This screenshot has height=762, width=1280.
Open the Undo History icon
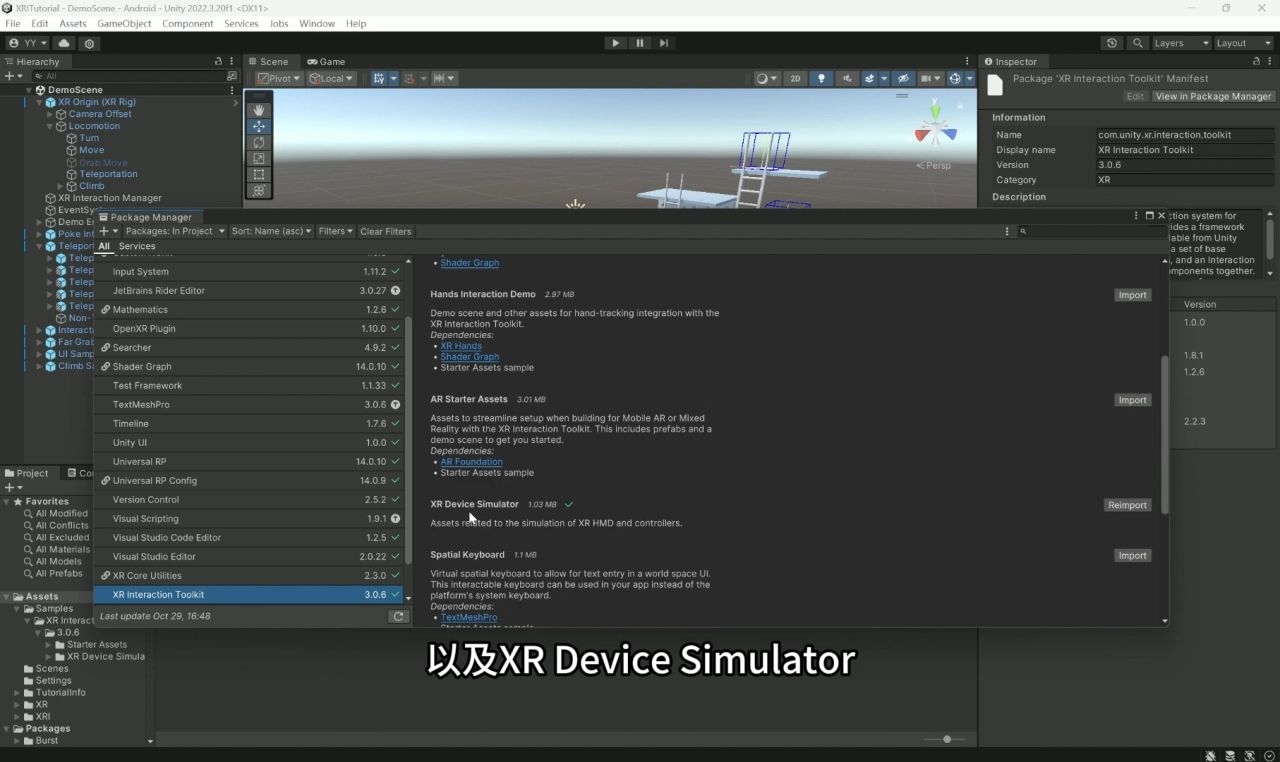point(1112,43)
